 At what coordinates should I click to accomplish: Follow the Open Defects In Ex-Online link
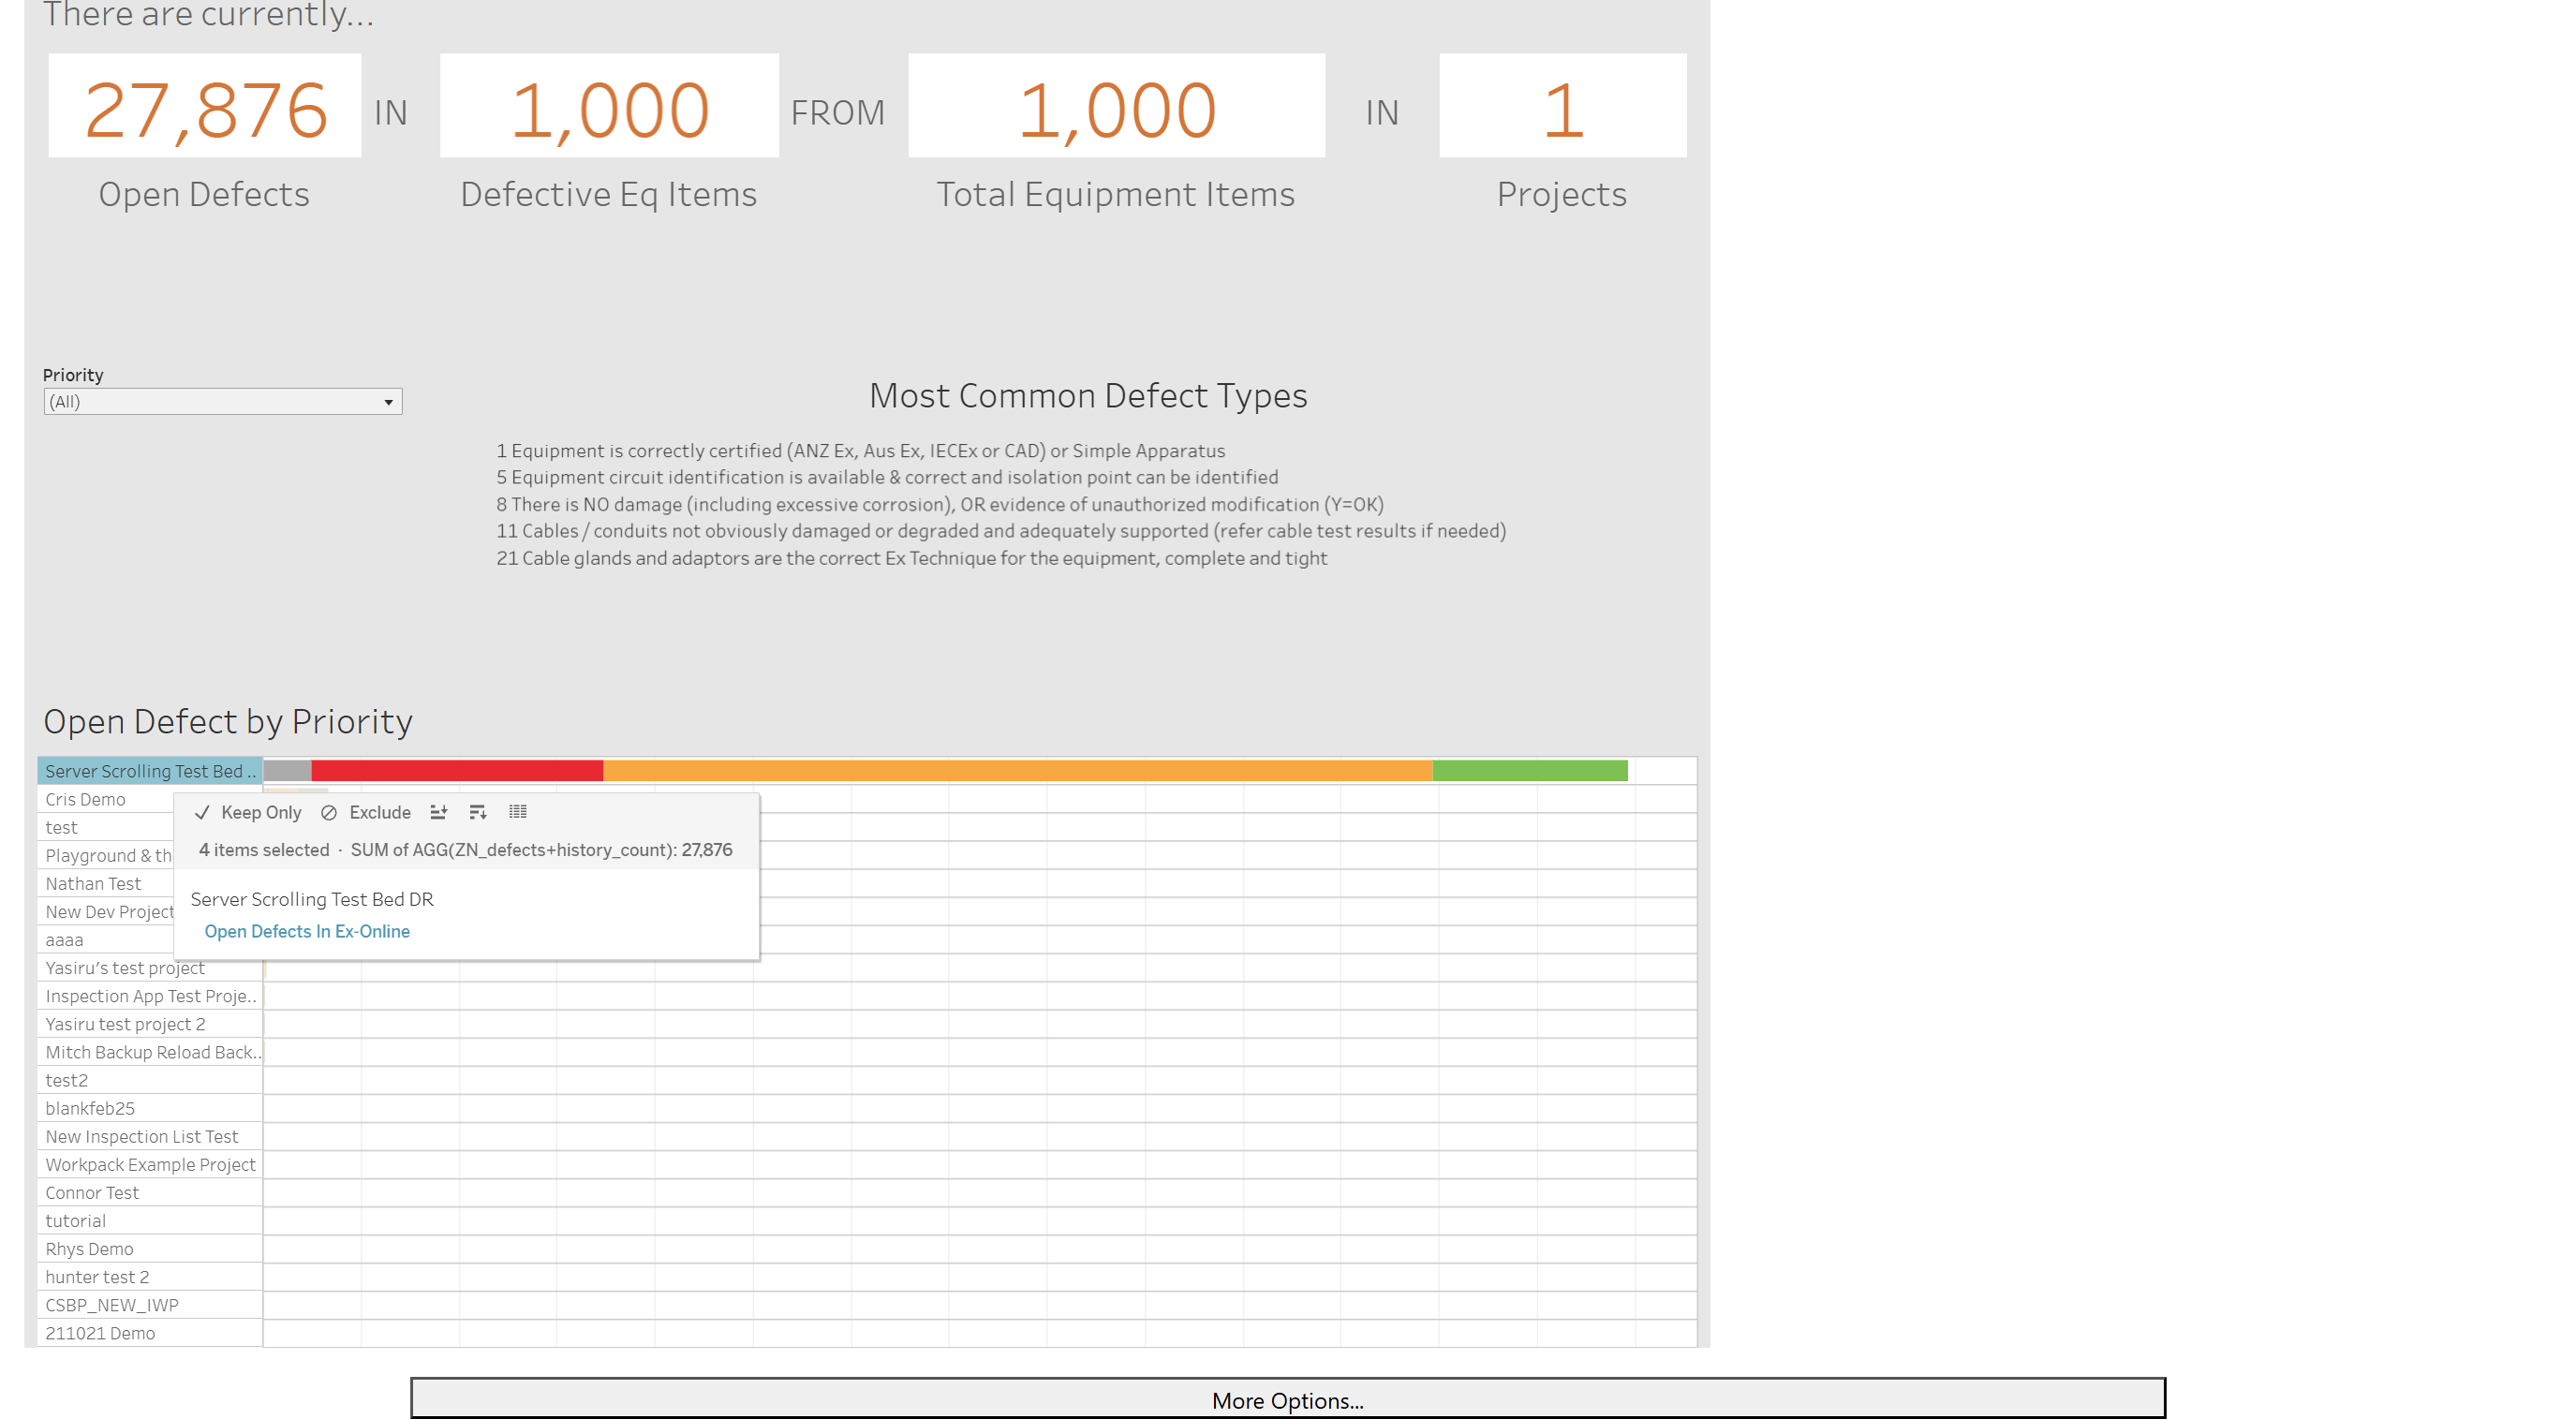[x=307, y=931]
